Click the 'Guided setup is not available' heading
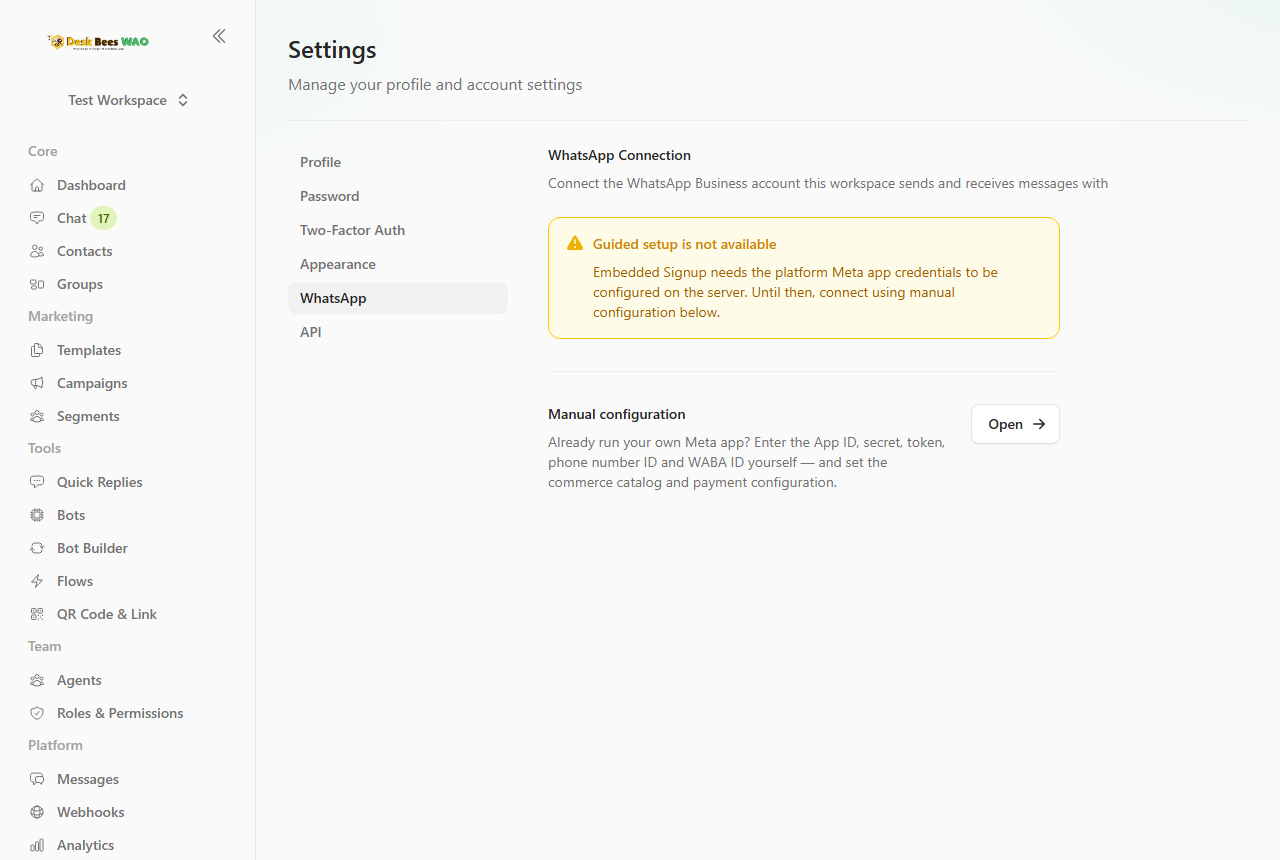This screenshot has width=1280, height=860. point(685,244)
